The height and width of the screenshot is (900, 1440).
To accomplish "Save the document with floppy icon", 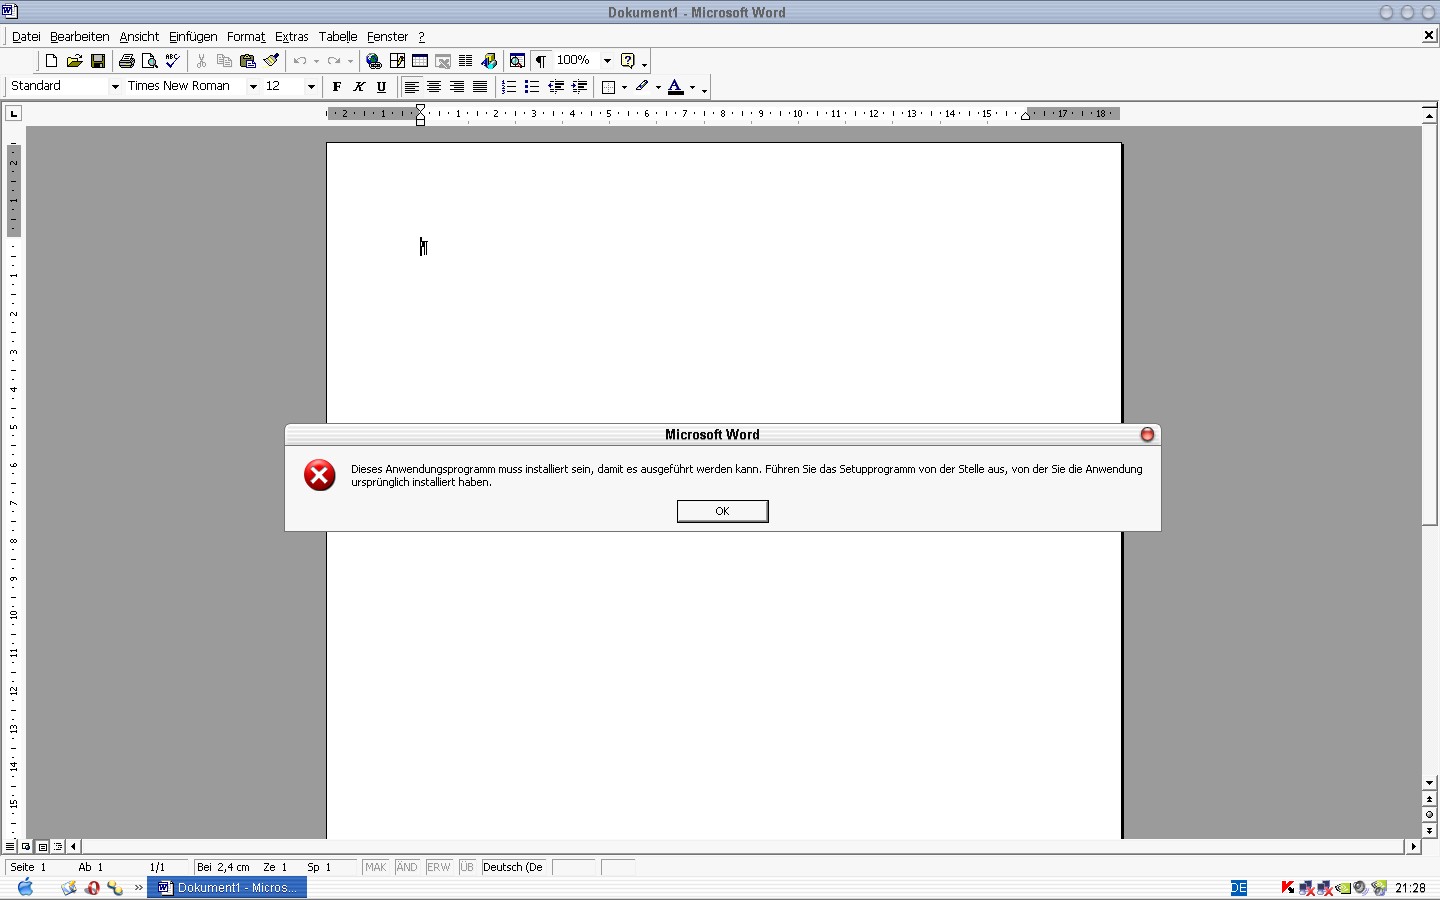I will (x=98, y=61).
